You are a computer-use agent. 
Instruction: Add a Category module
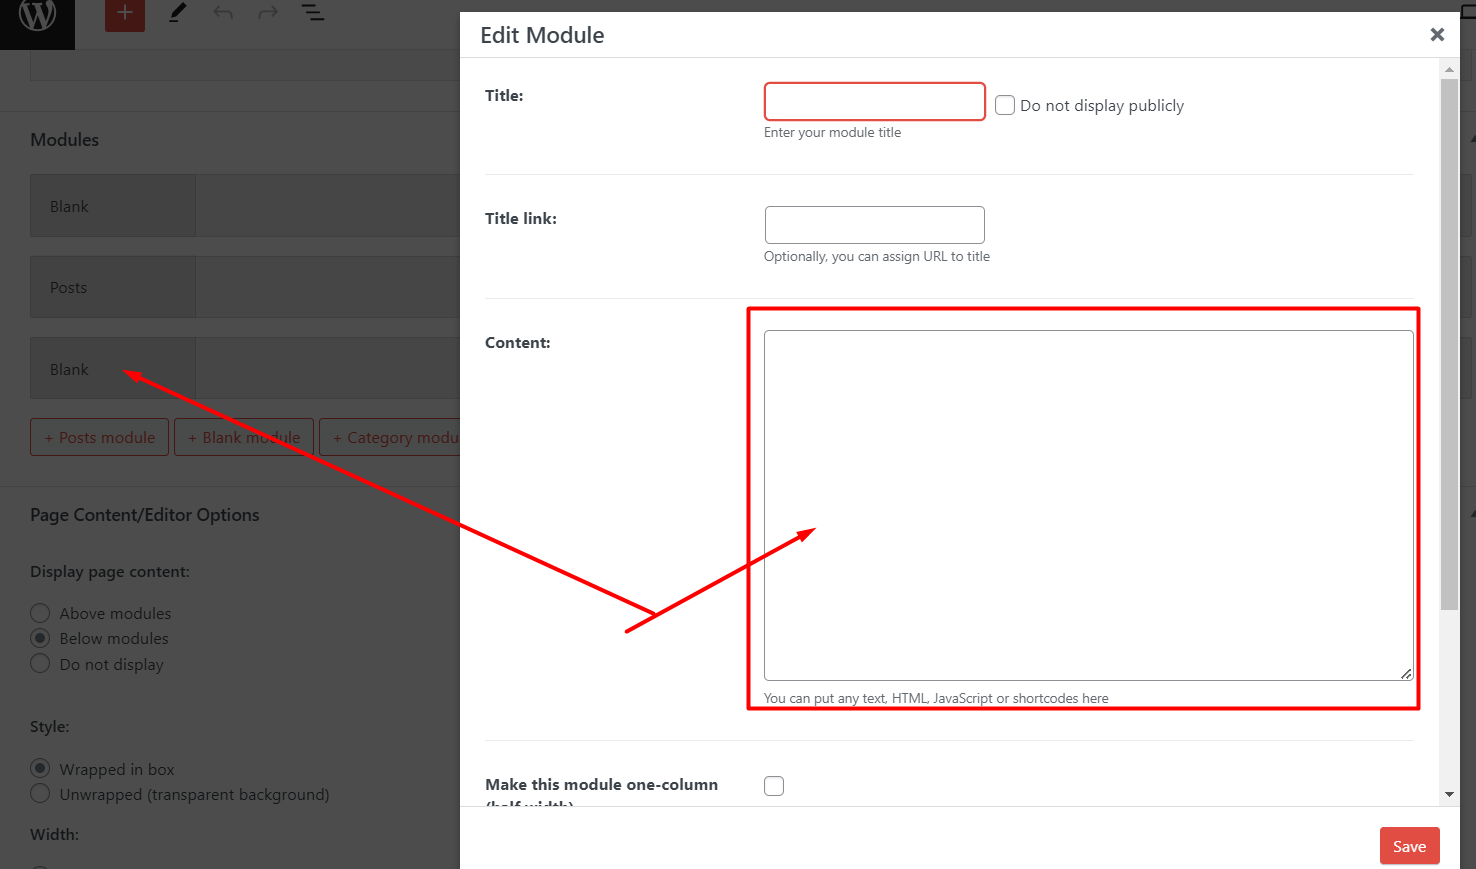click(390, 437)
